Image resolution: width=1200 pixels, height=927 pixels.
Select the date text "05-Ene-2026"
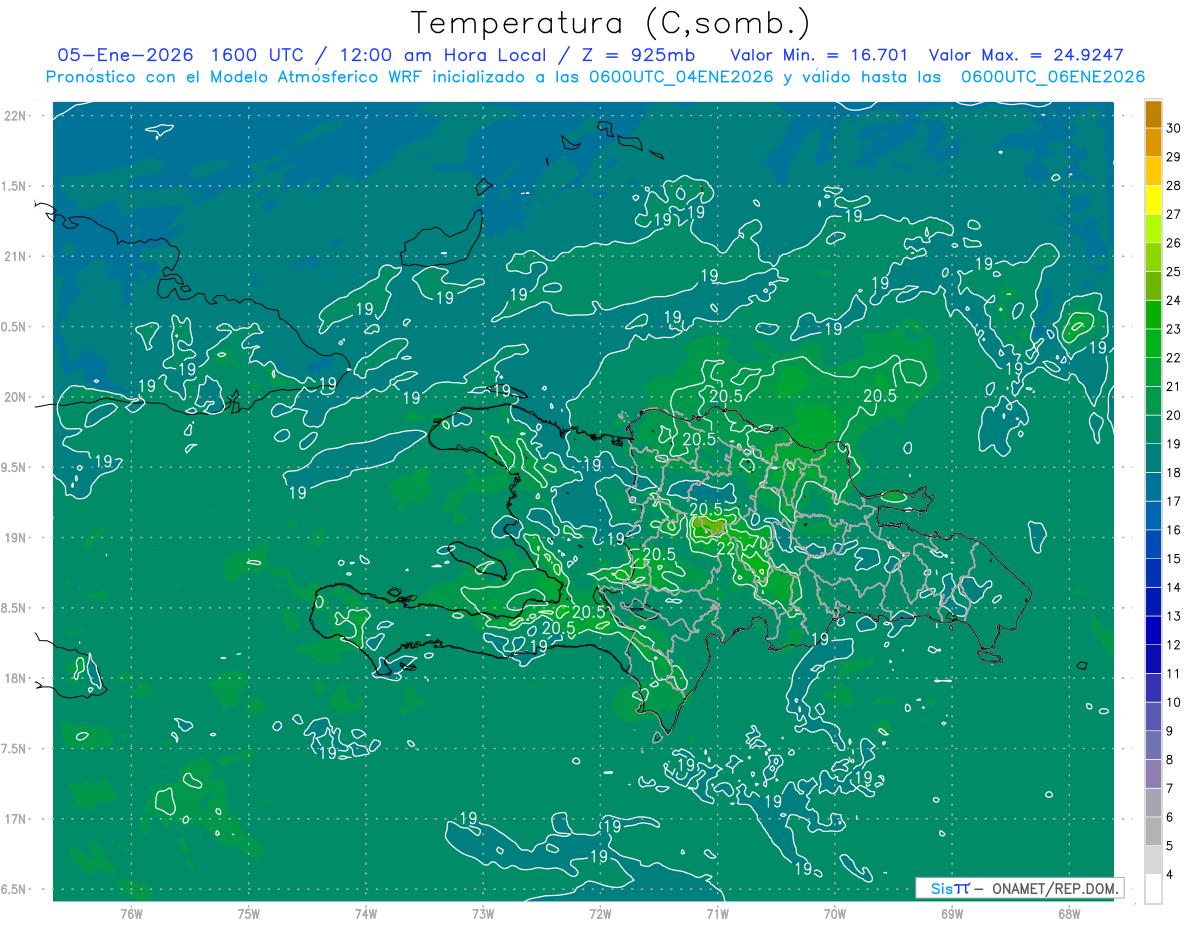coord(126,55)
